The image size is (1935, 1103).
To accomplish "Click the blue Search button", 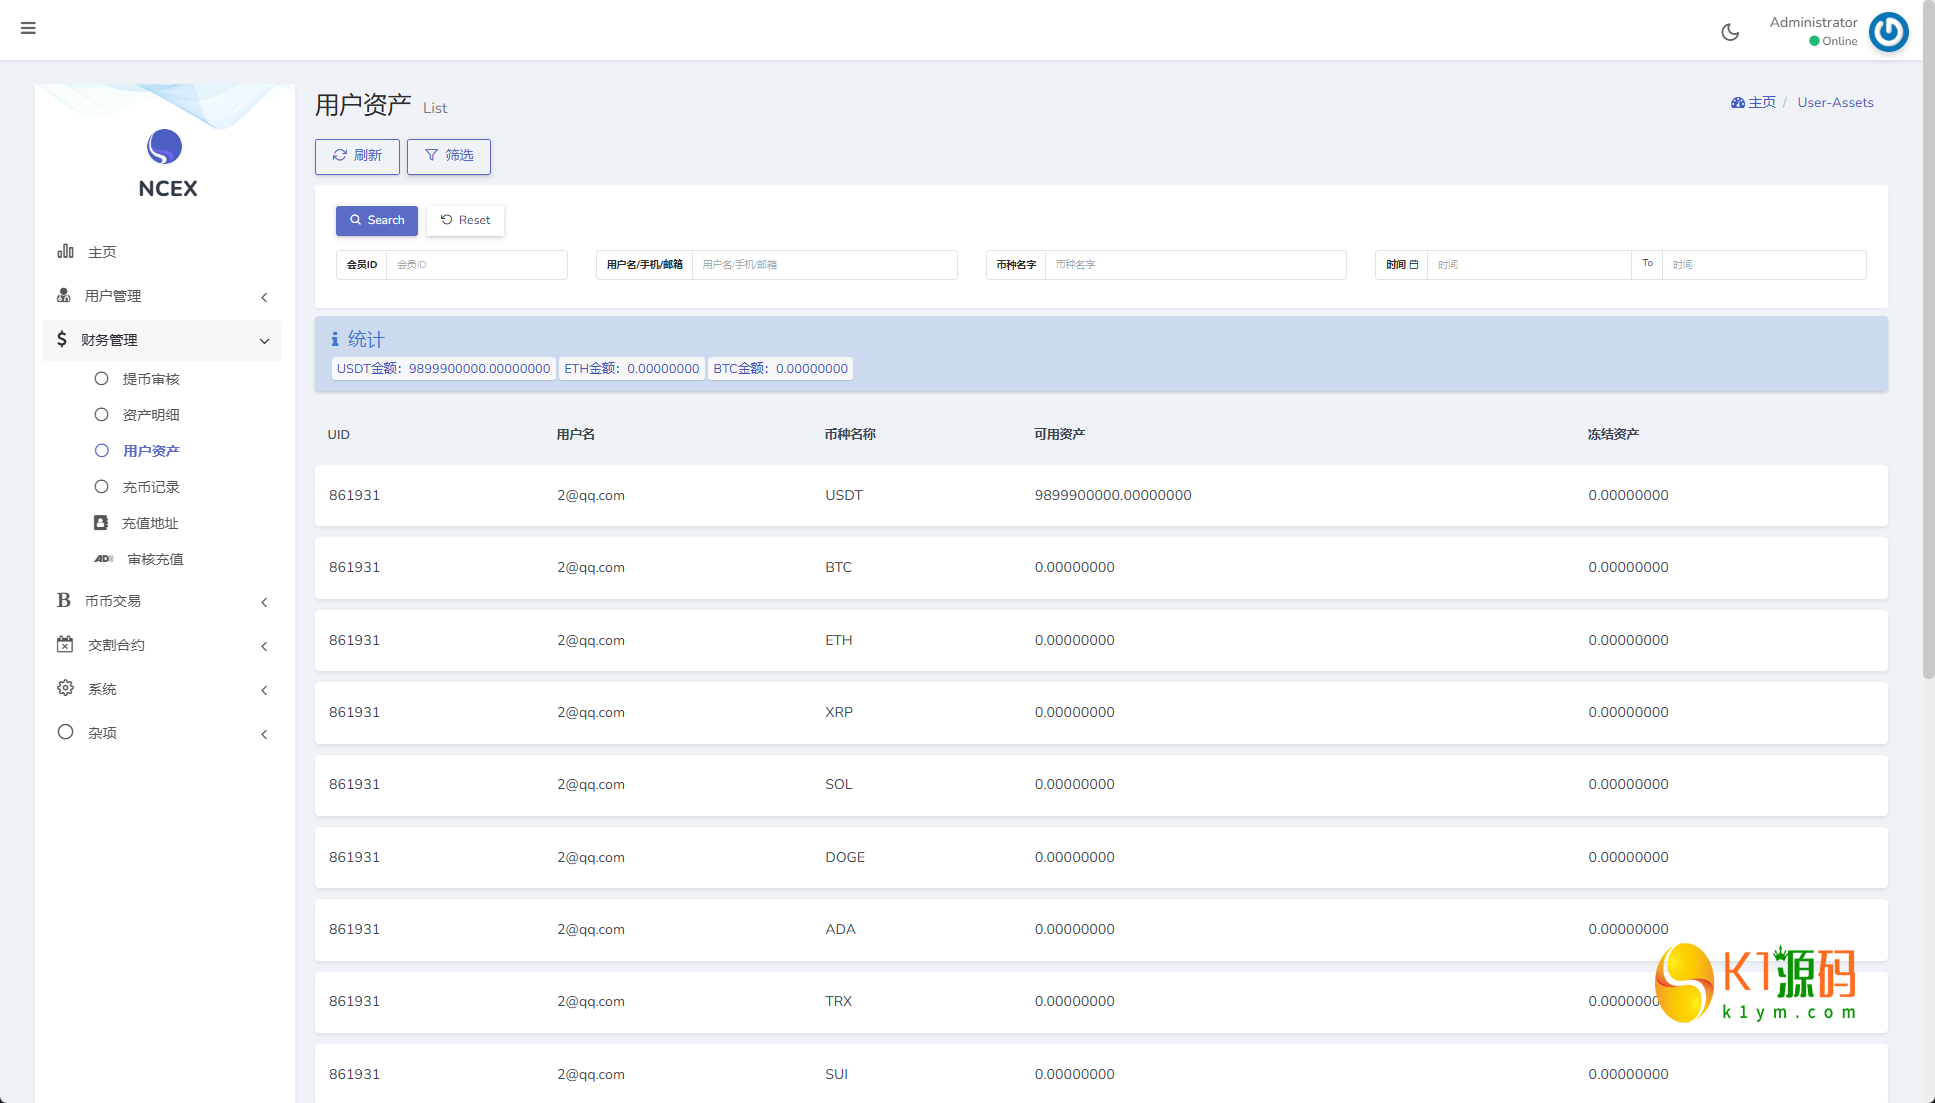I will point(377,220).
